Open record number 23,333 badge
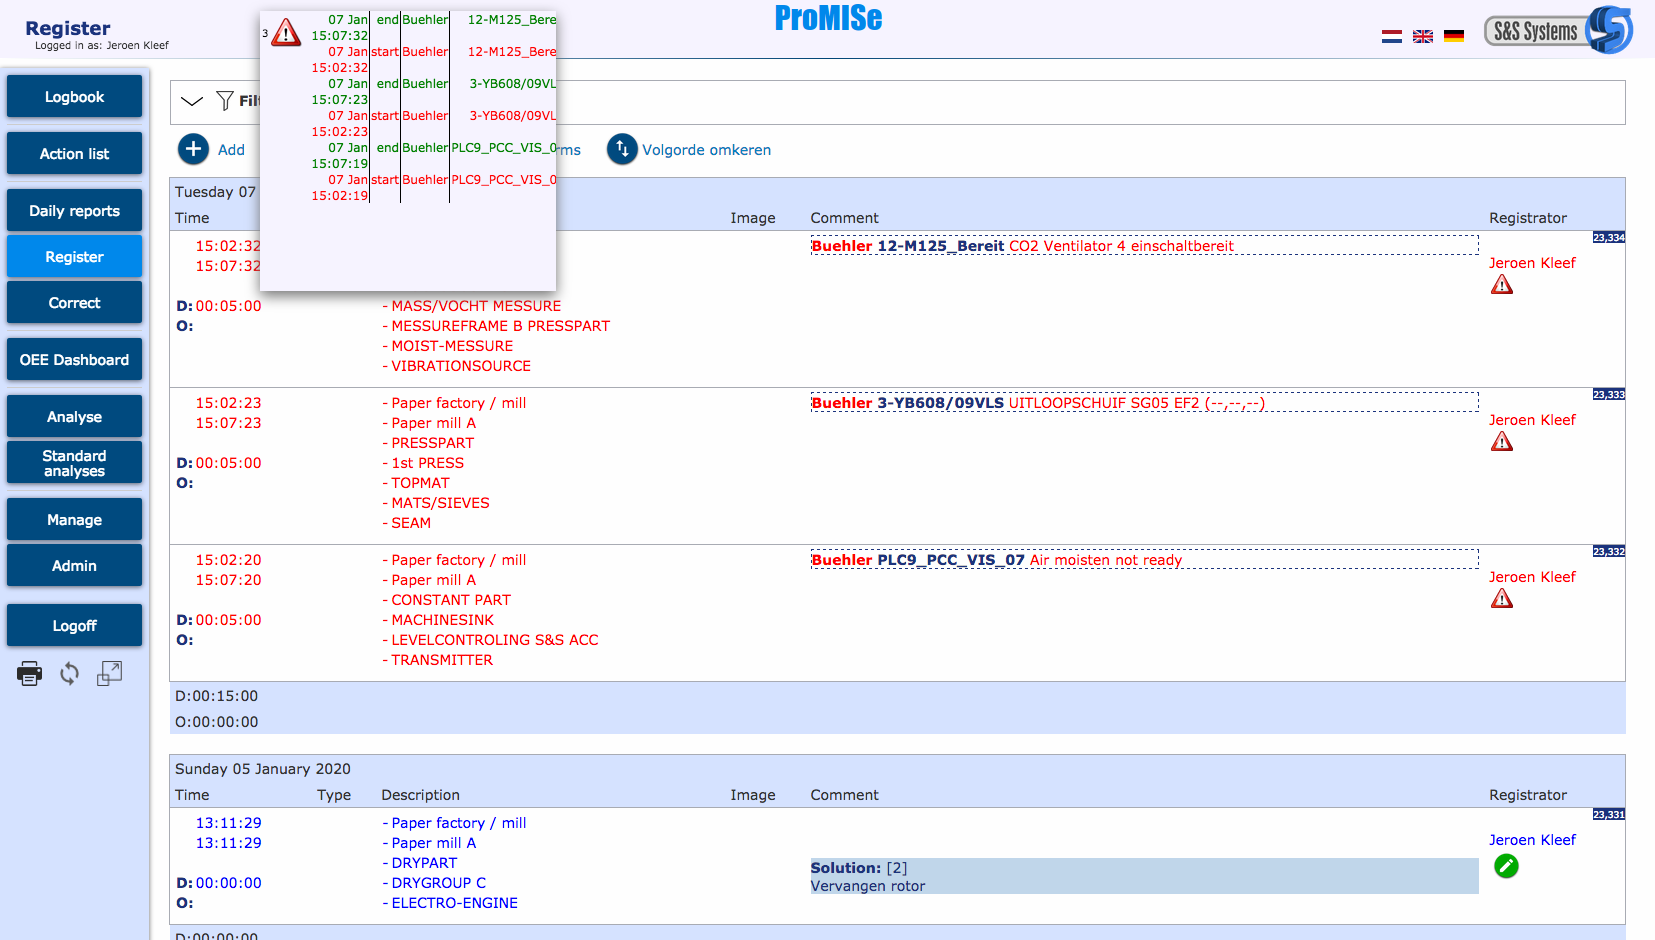Screen dimensions: 1655x940 pyautogui.click(x=1608, y=395)
